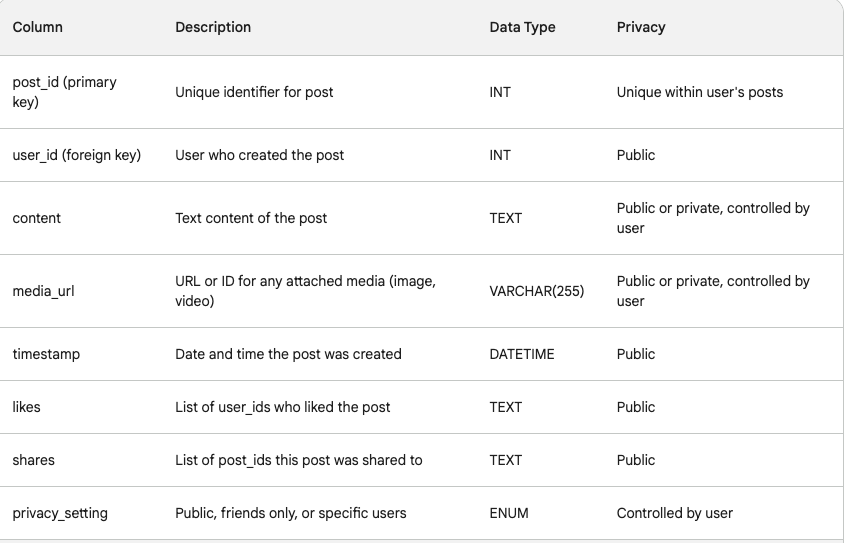Image resolution: width=848 pixels, height=543 pixels.
Task: Click 'List of user_ids who liked the post'
Action: click(283, 407)
